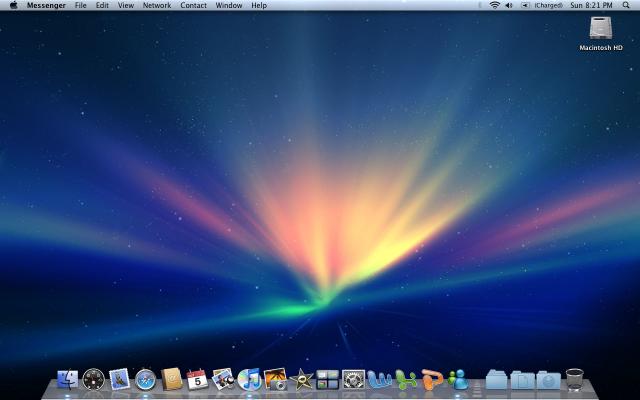Open Microsoft Excel dock icon

[406, 379]
